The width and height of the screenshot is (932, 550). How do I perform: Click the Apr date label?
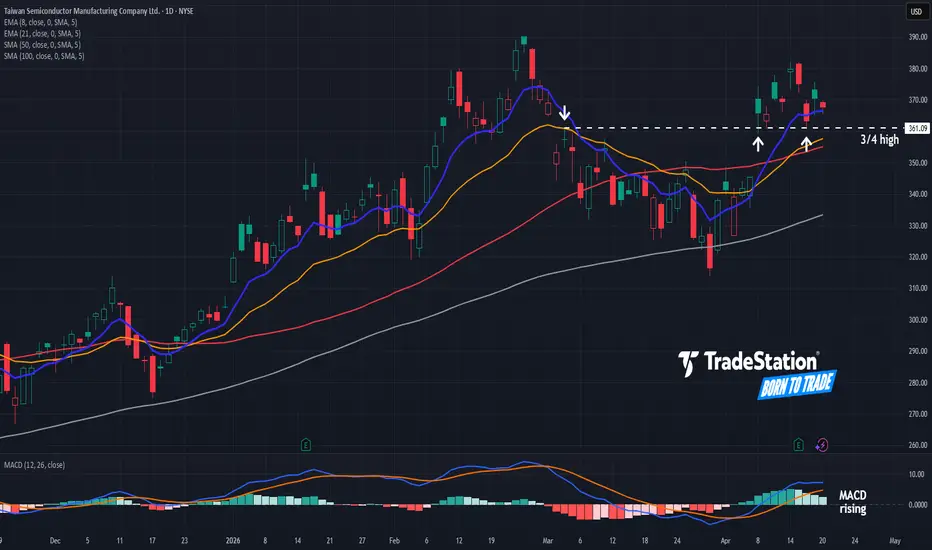[x=725, y=540]
